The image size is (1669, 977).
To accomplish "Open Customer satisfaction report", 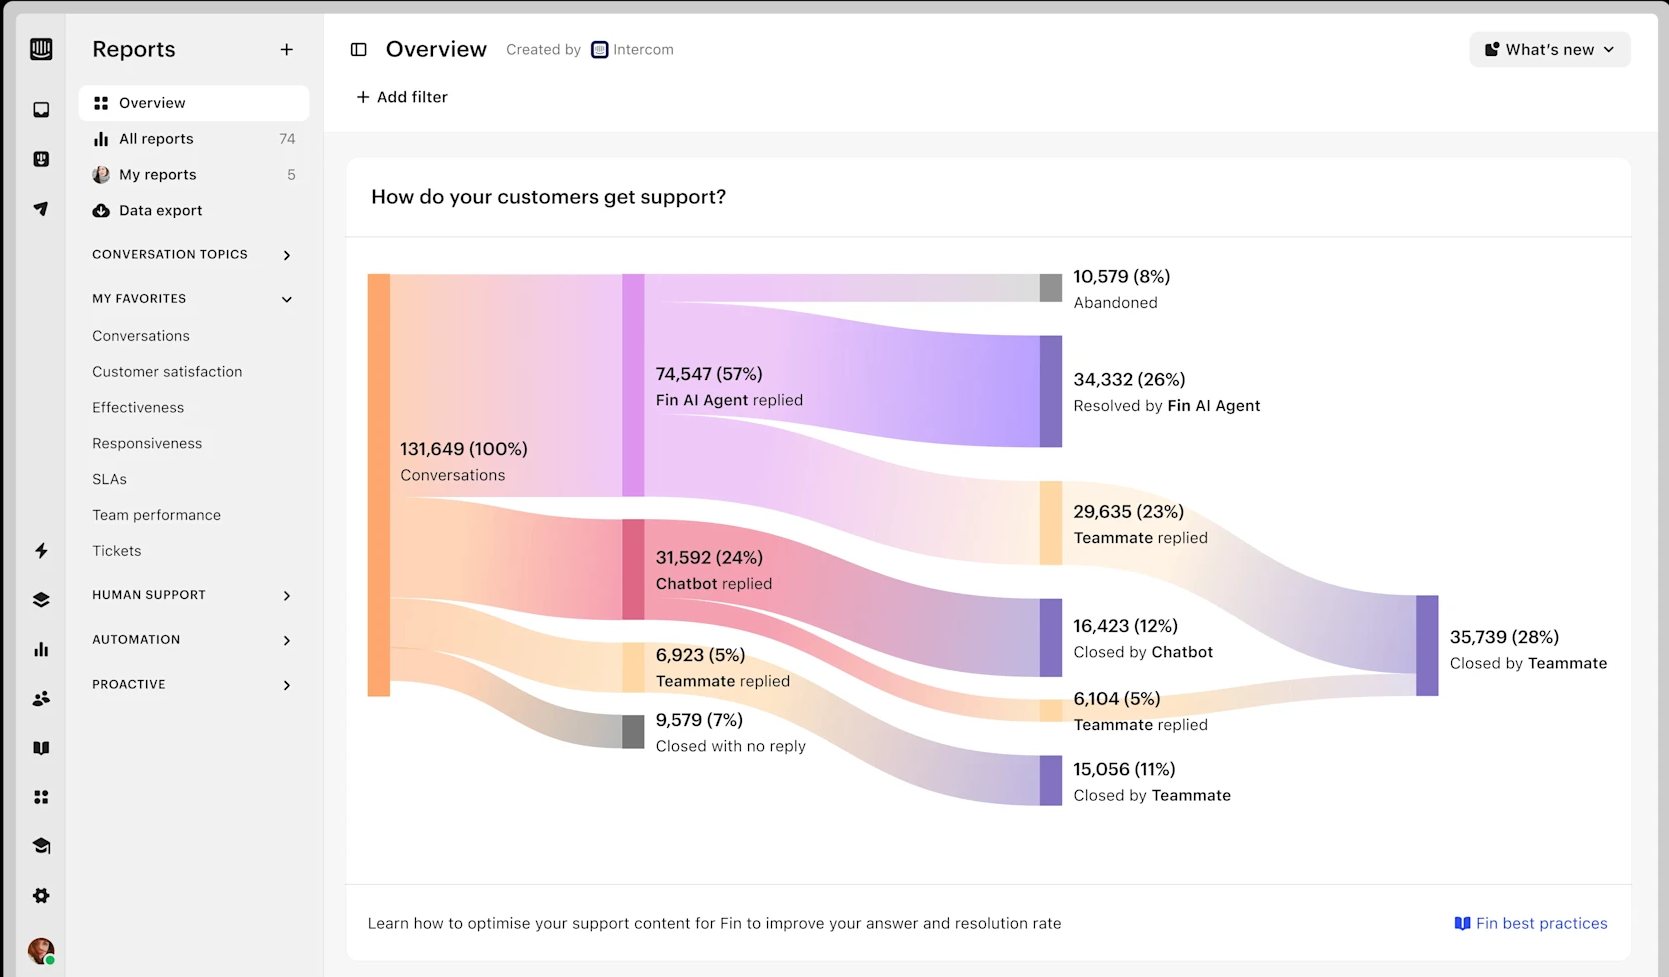I will (x=167, y=372).
